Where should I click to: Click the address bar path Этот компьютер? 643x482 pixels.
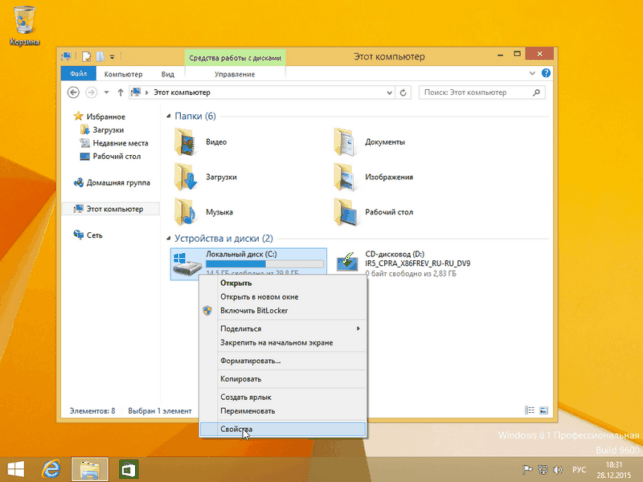(x=182, y=93)
